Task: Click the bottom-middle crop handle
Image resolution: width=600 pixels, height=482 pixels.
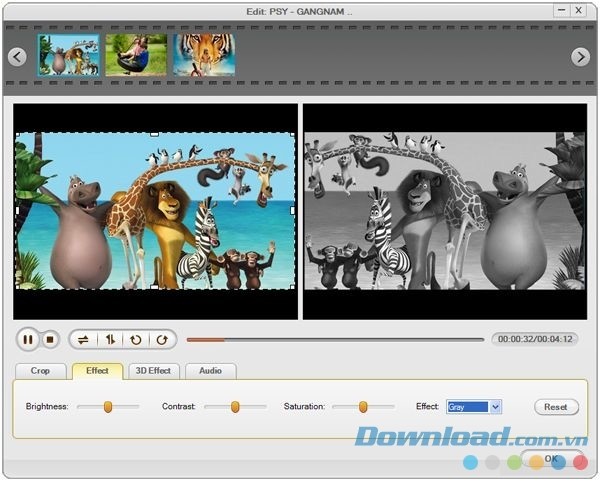Action: click(154, 287)
